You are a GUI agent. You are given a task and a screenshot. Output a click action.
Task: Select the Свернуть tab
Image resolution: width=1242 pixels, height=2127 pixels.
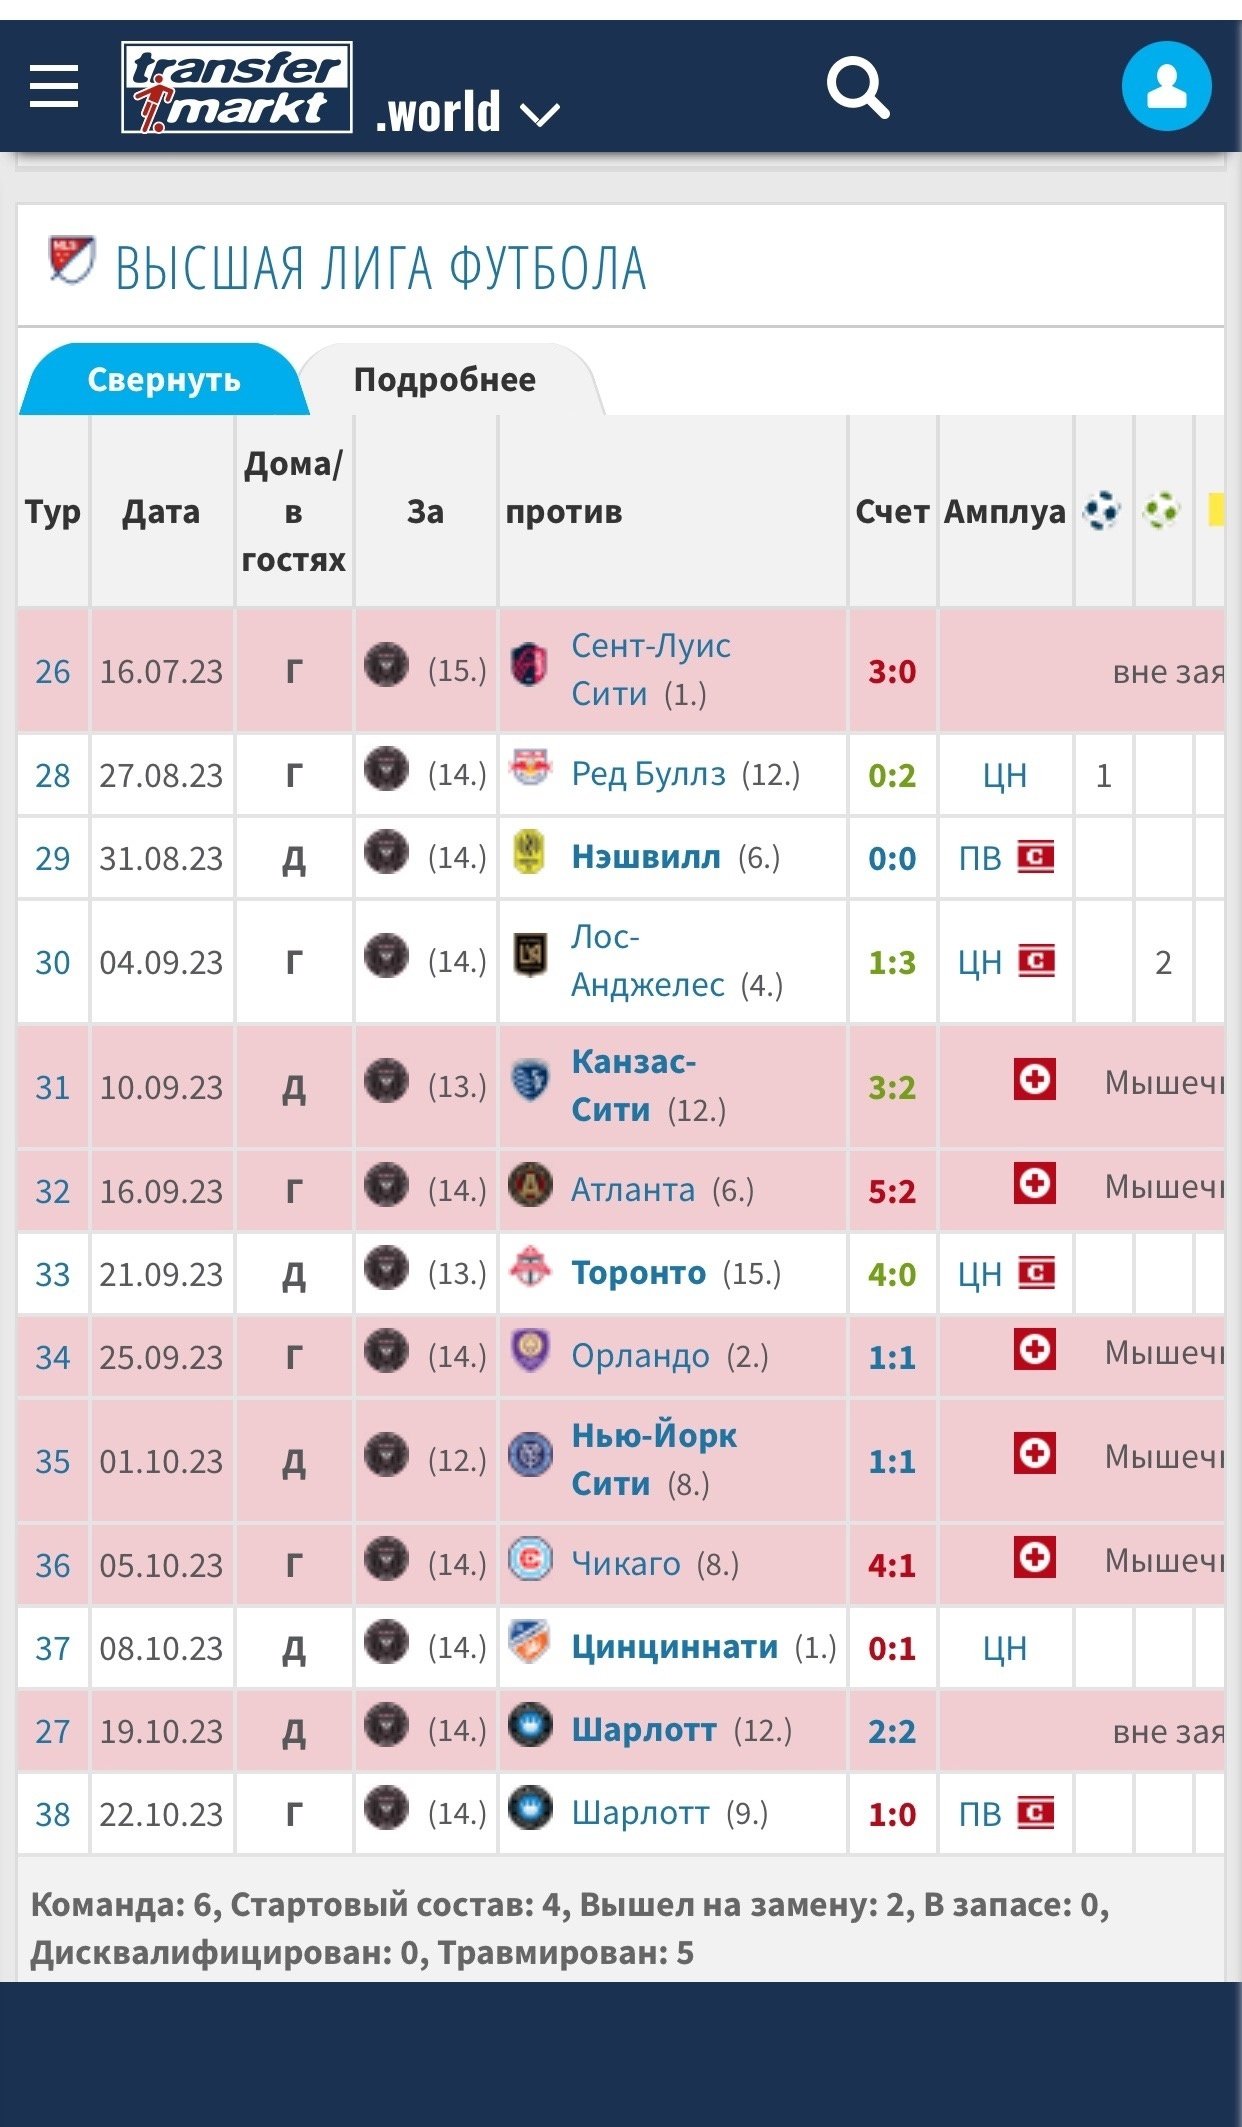point(164,380)
